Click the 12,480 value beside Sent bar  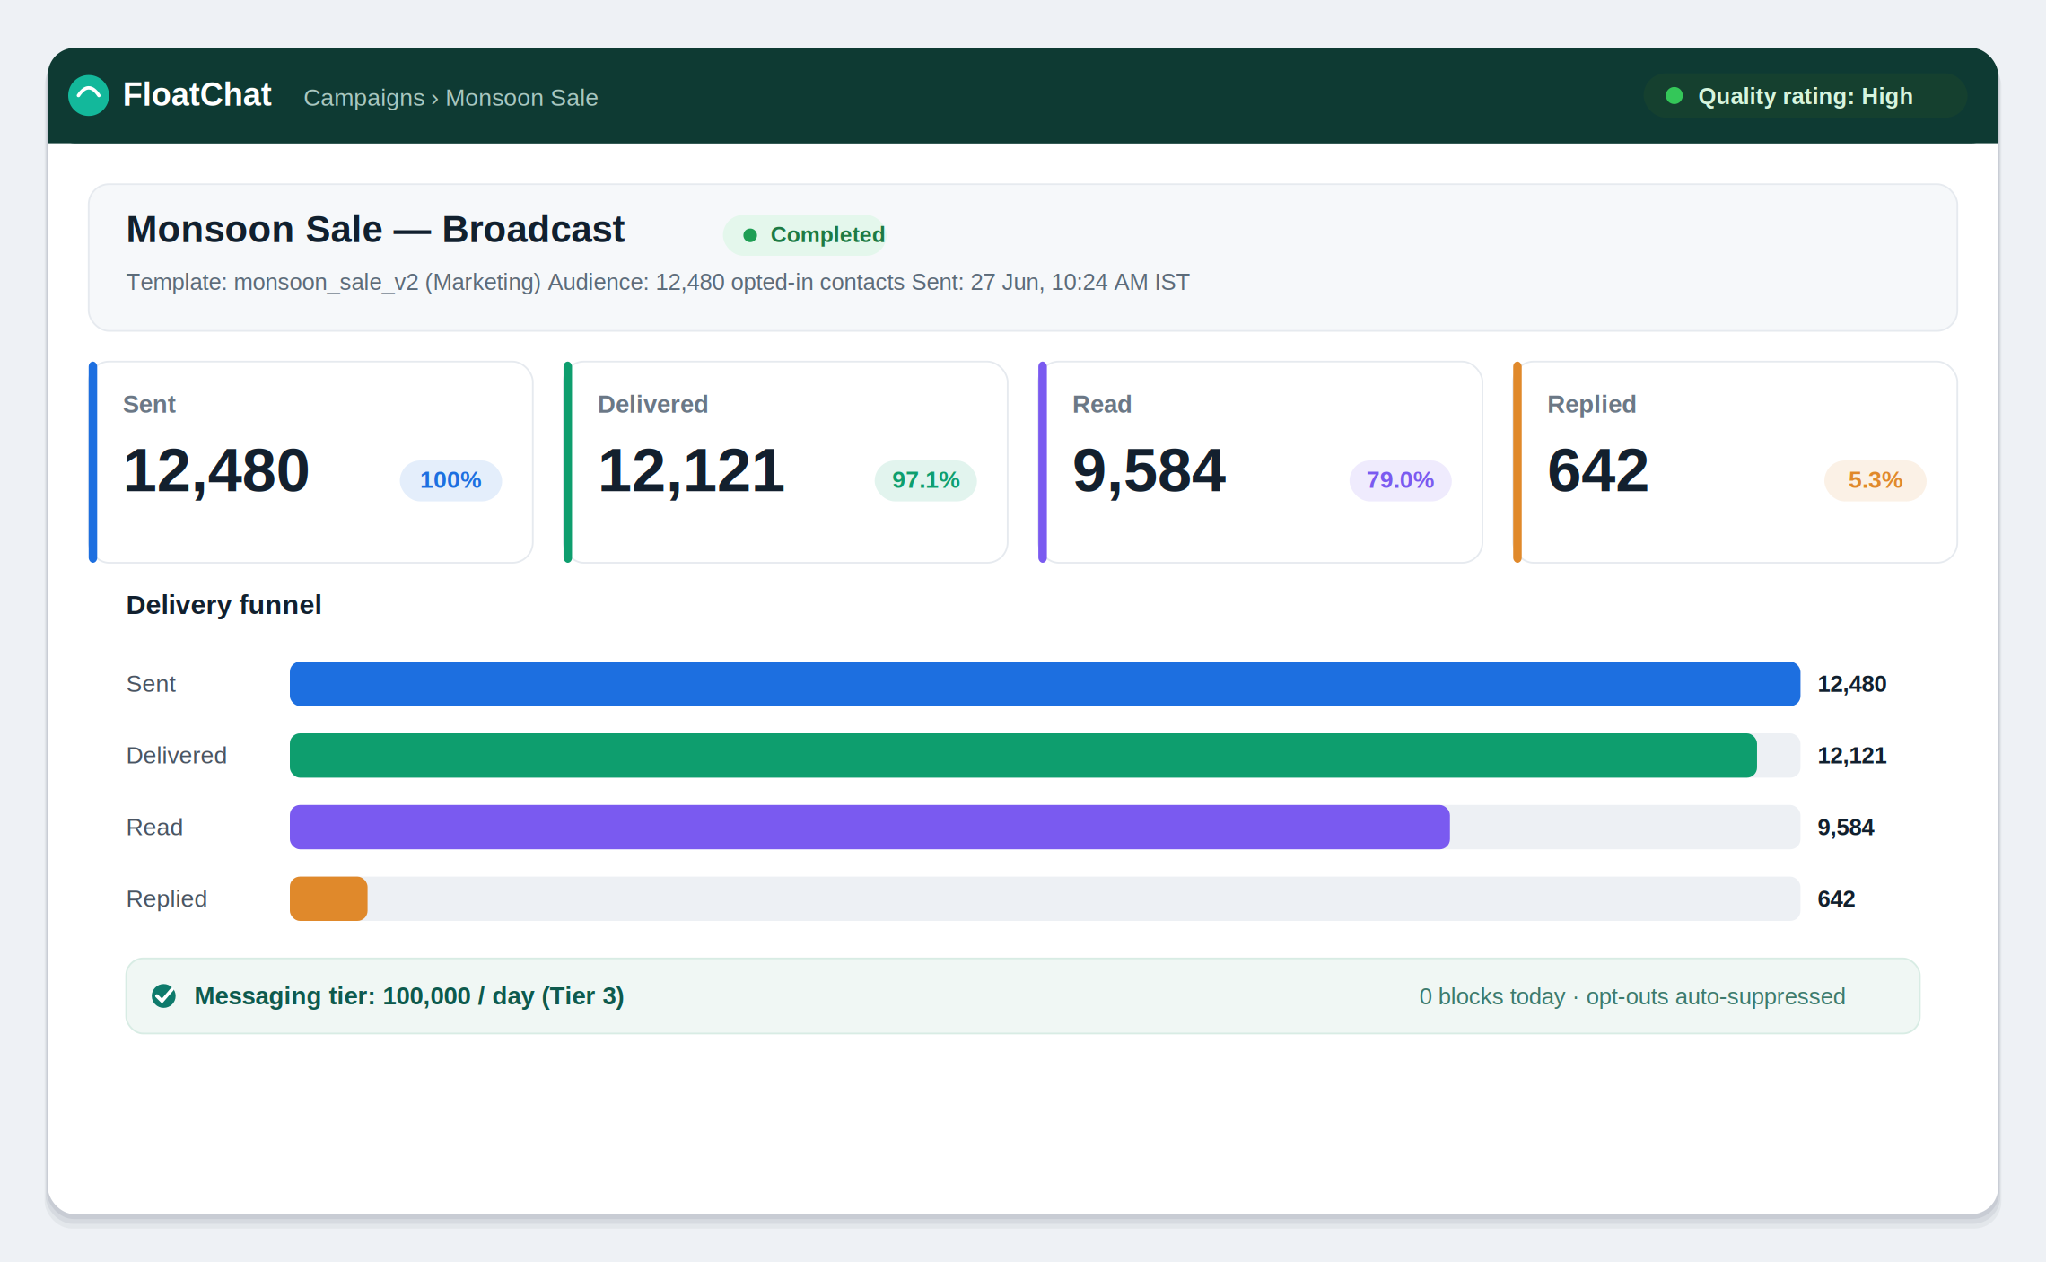(x=1851, y=684)
